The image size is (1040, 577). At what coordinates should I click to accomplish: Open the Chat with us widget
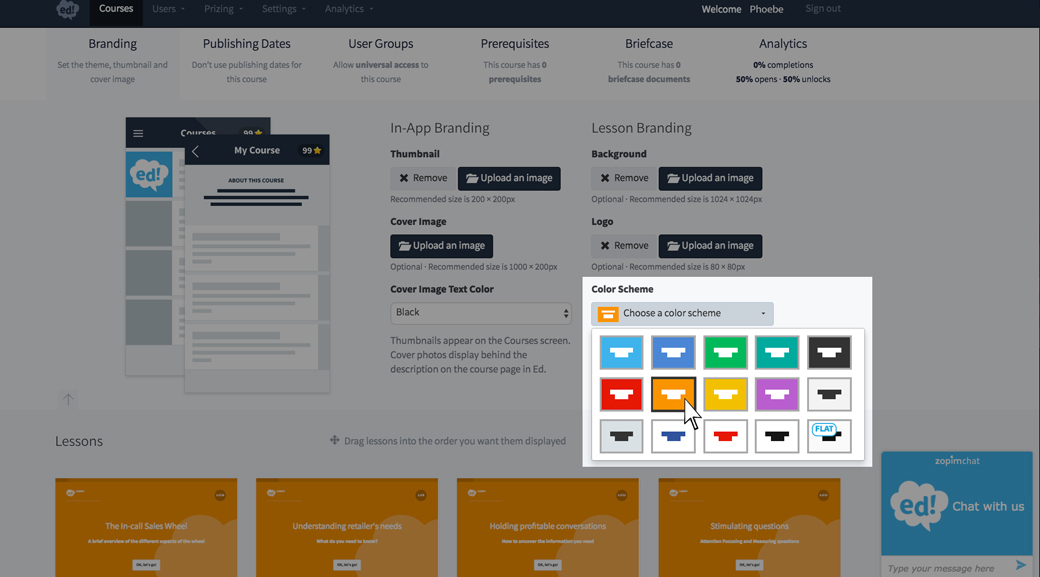956,506
